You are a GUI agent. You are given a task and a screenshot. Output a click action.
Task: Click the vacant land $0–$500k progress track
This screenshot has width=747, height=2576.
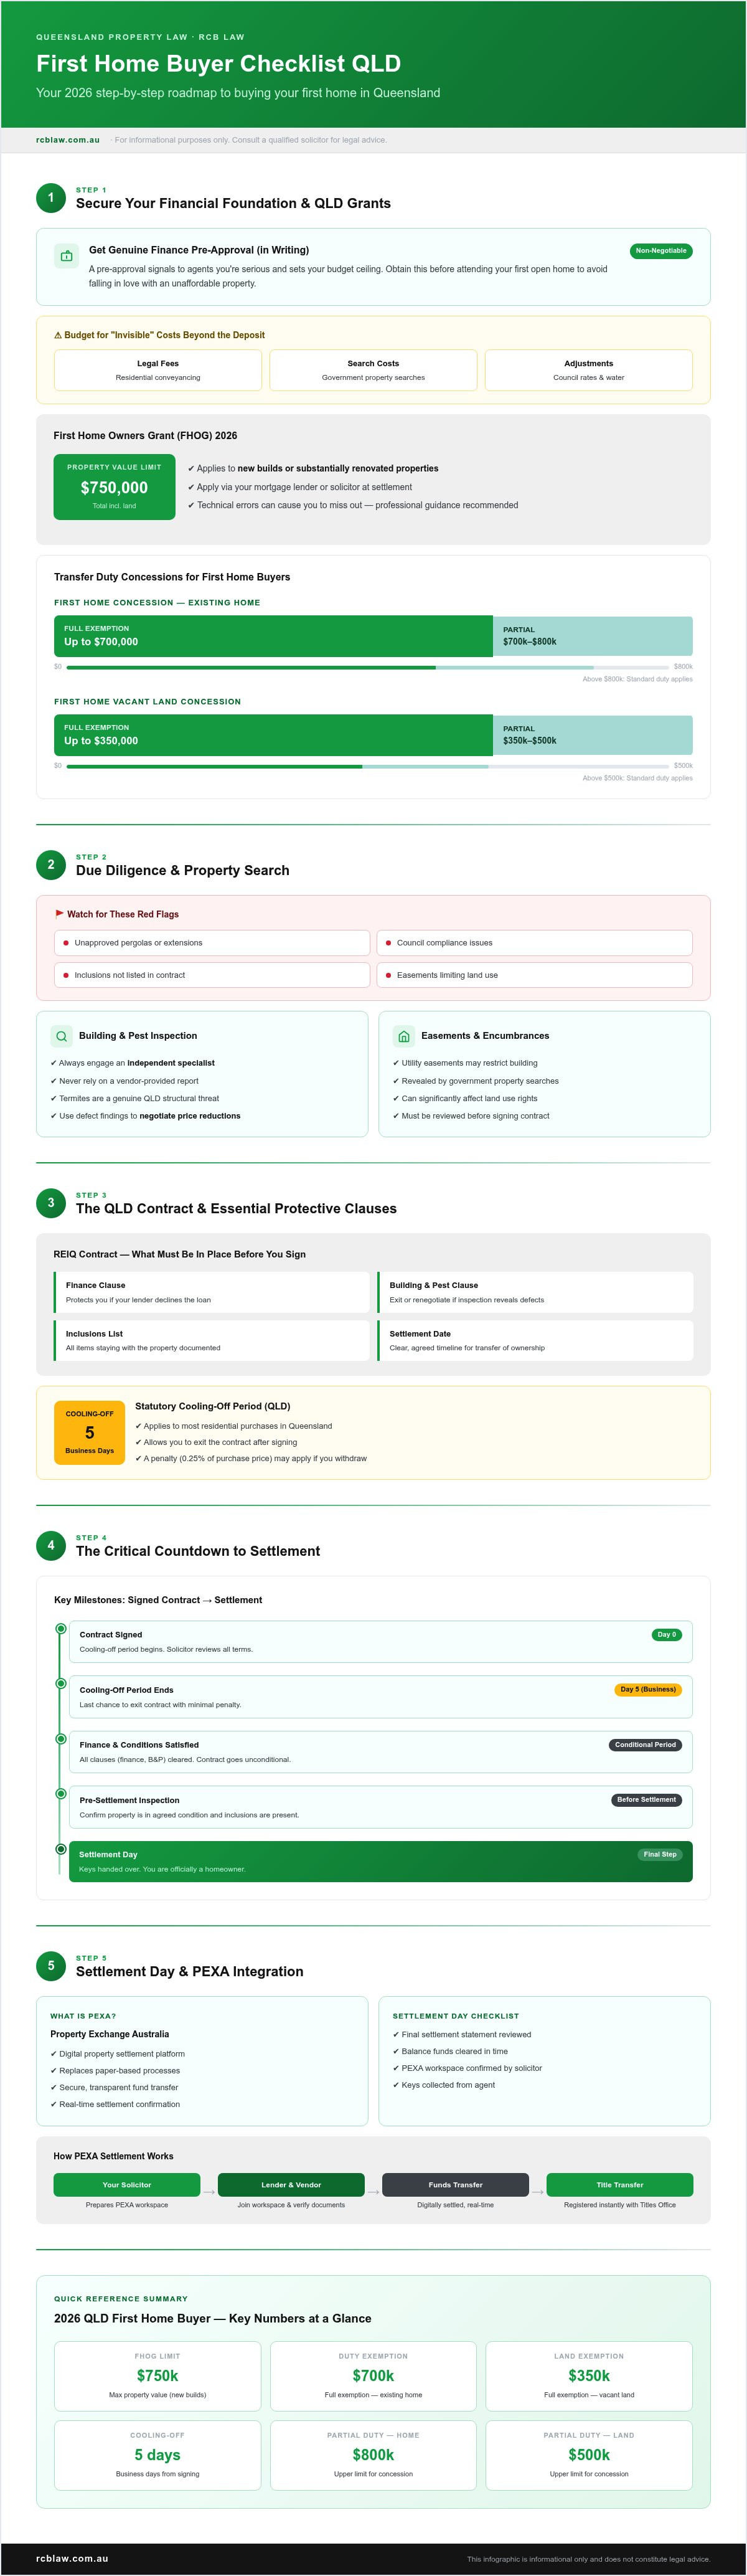point(367,766)
